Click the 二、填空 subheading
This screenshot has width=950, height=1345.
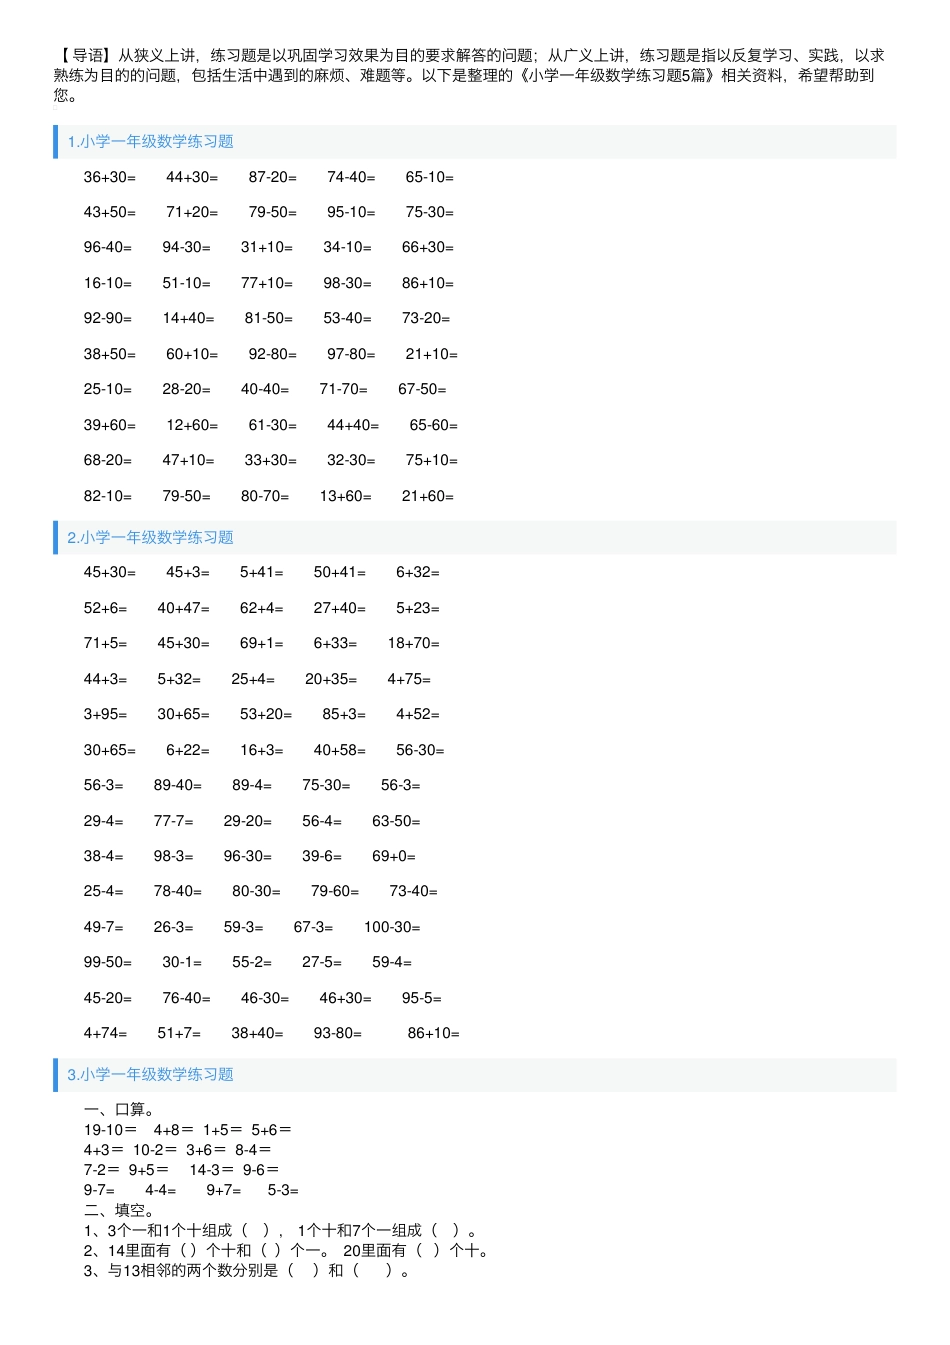pyautogui.click(x=119, y=1210)
